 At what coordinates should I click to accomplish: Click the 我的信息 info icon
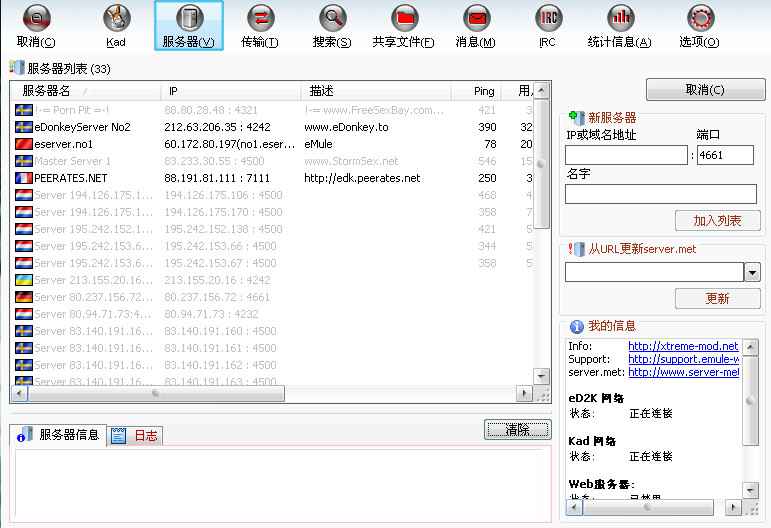click(x=576, y=326)
